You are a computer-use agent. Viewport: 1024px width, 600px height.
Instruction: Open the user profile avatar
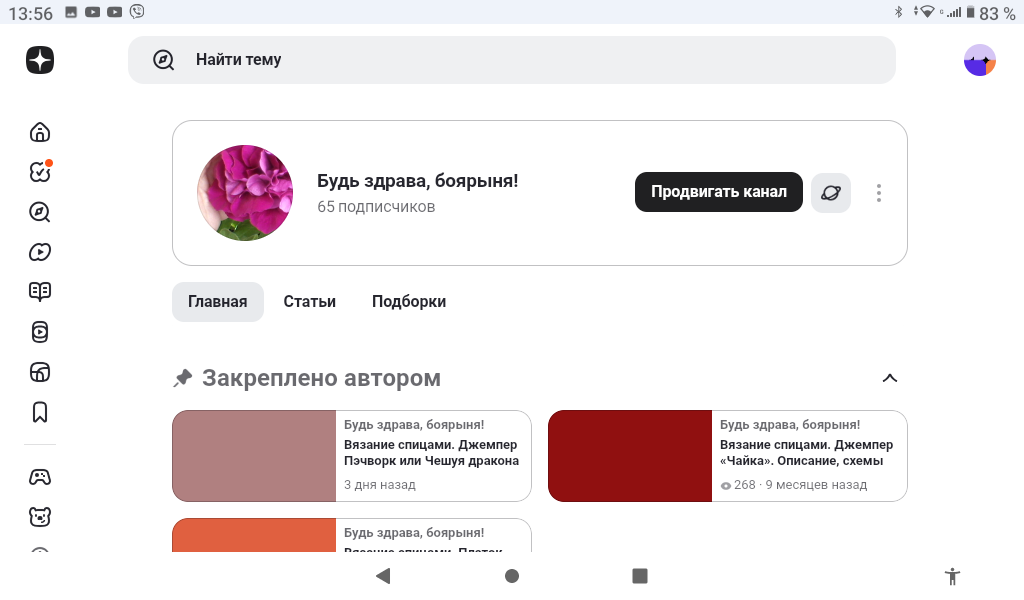pos(980,60)
